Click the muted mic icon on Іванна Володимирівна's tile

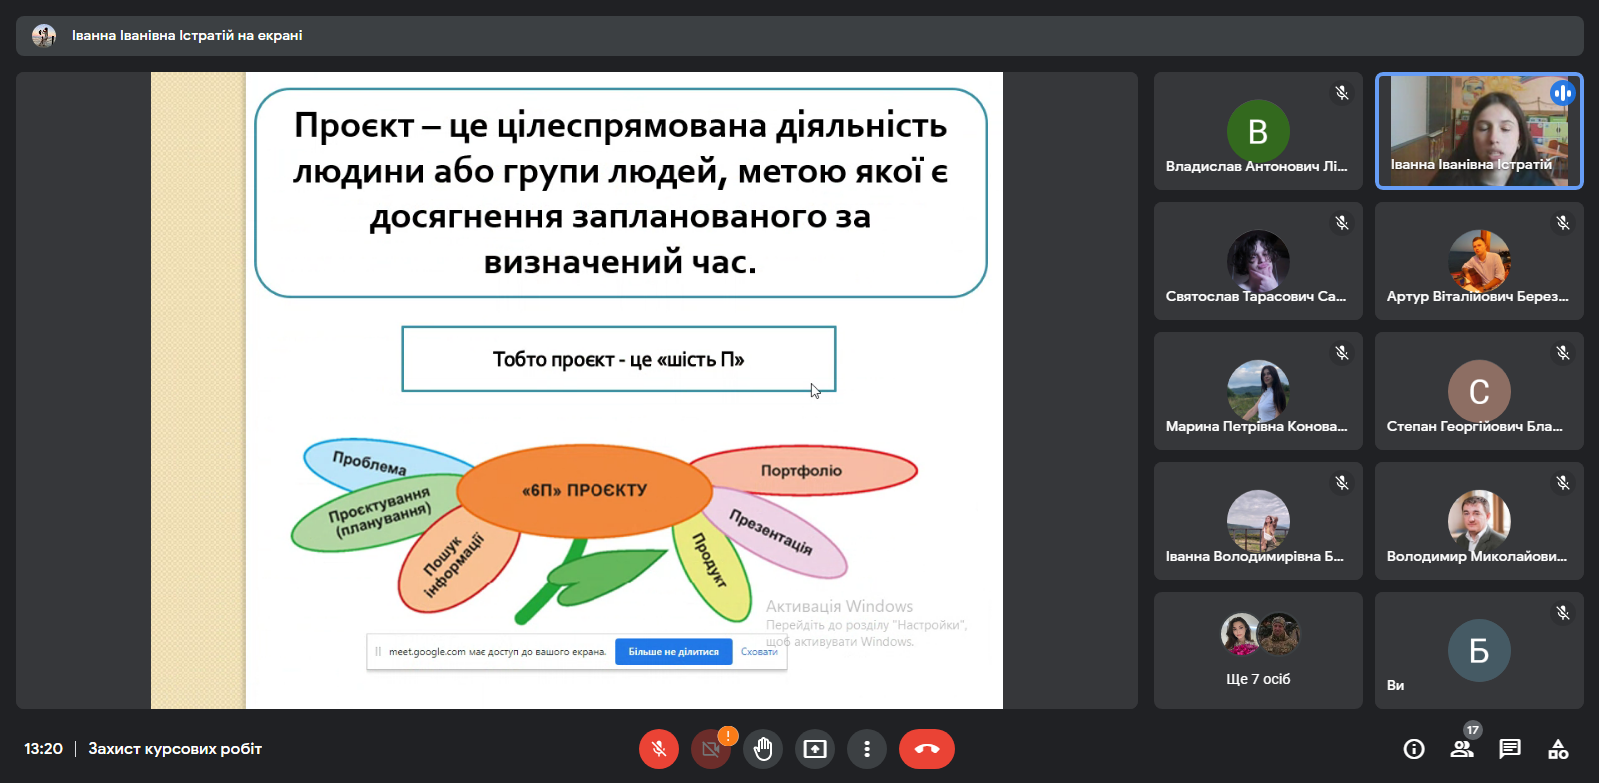tap(1342, 483)
